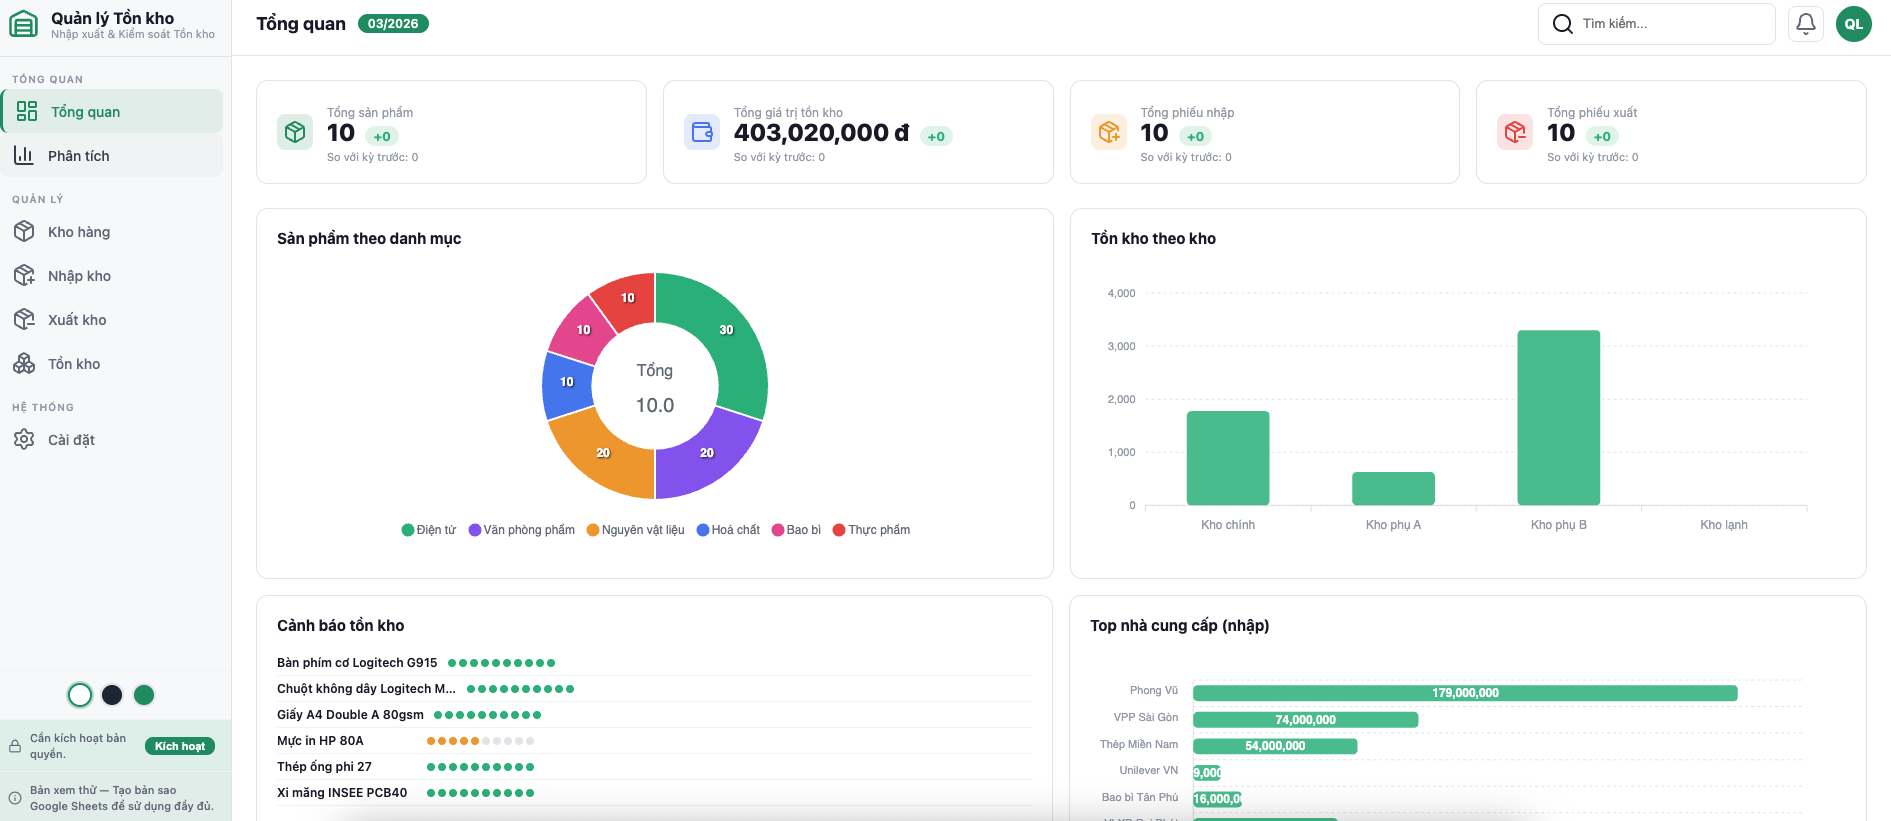Open Cài đặt settings page

(x=71, y=440)
